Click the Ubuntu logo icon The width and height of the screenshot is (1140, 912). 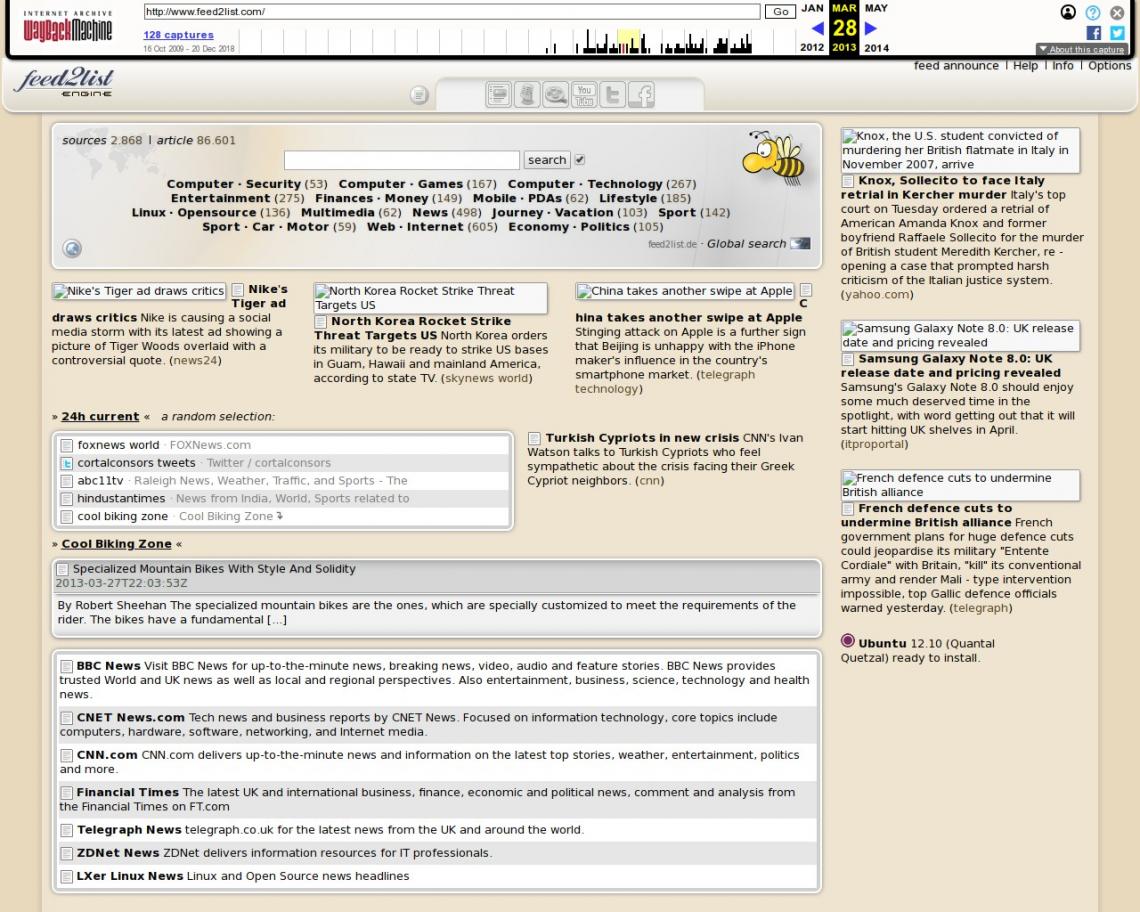pos(848,641)
